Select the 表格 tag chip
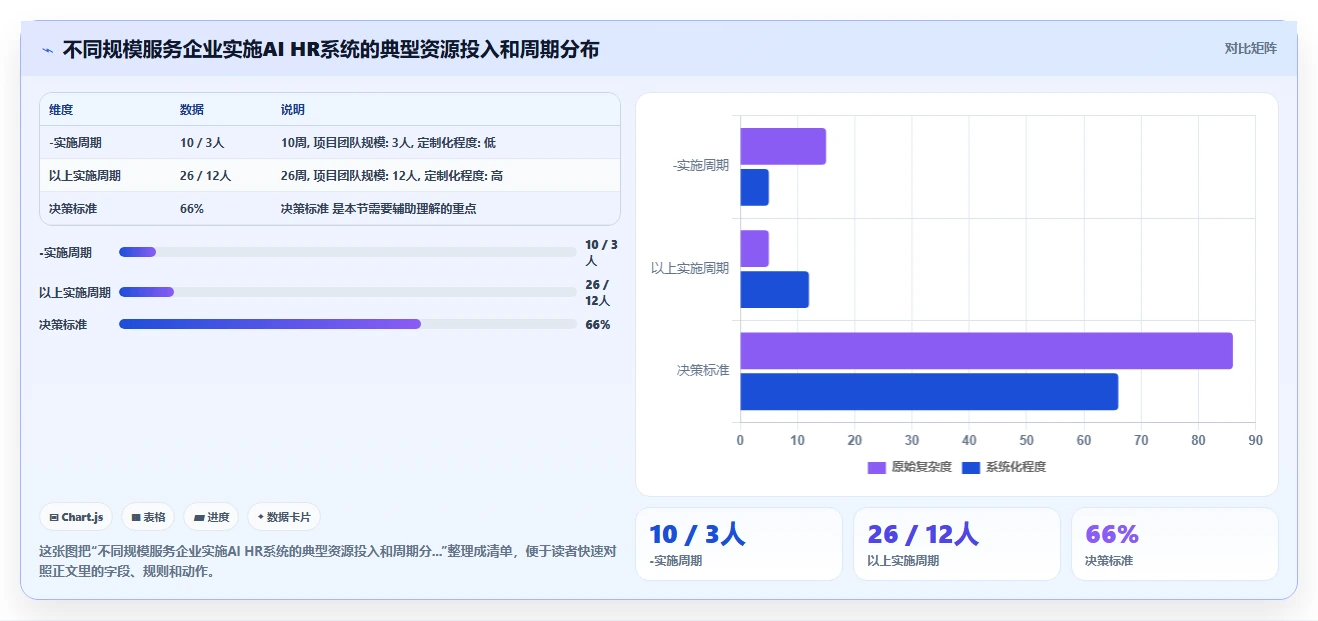The width and height of the screenshot is (1318, 621). click(x=148, y=517)
